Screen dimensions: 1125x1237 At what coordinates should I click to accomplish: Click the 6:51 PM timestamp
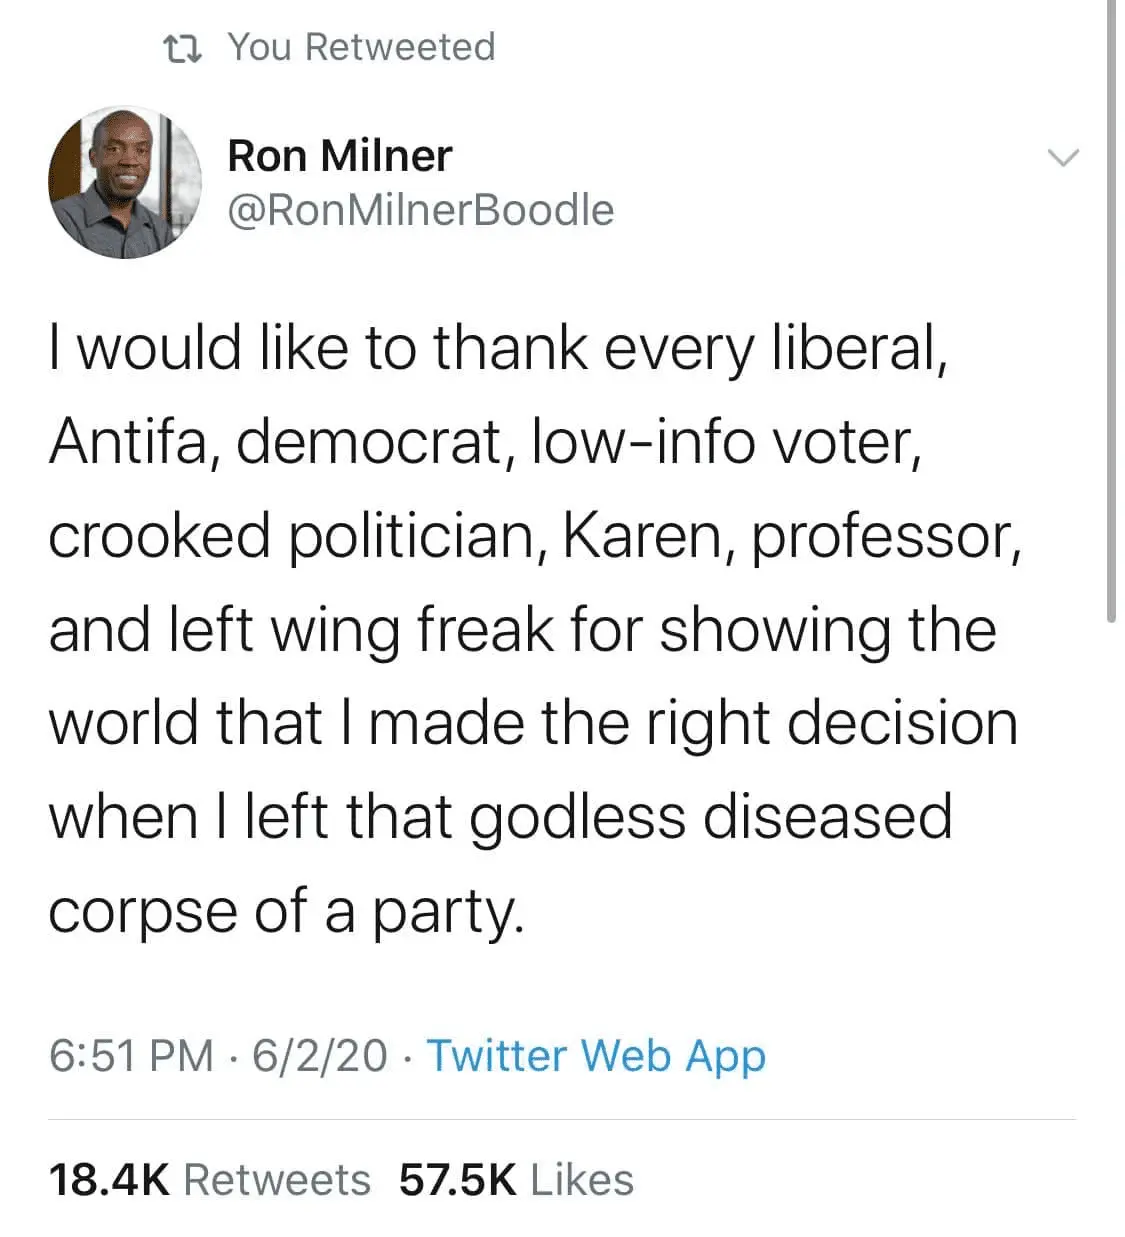click(131, 1055)
